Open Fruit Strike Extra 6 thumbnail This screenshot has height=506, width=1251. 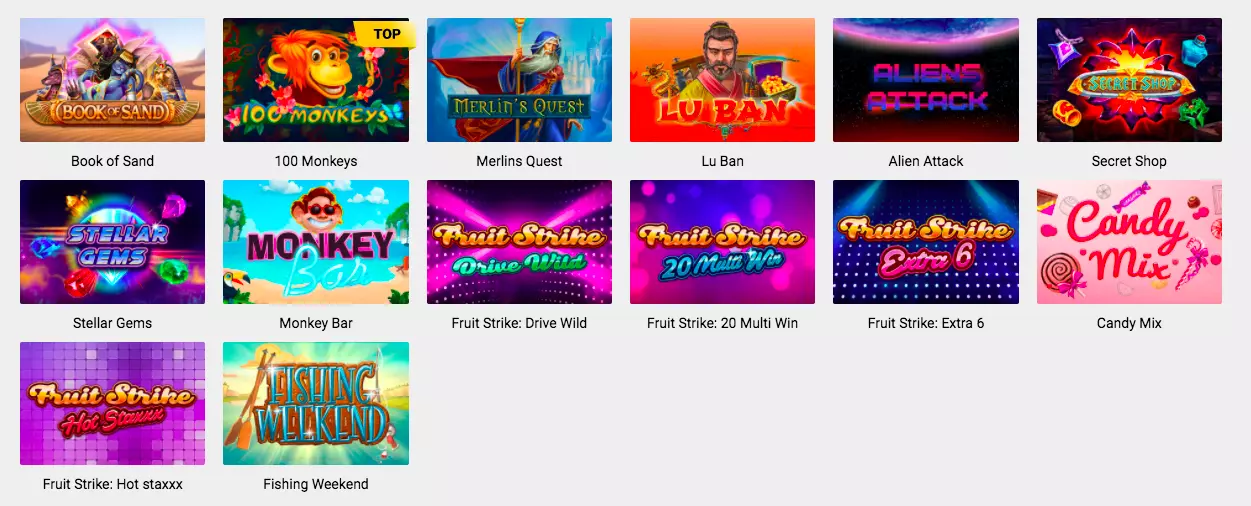tap(926, 242)
